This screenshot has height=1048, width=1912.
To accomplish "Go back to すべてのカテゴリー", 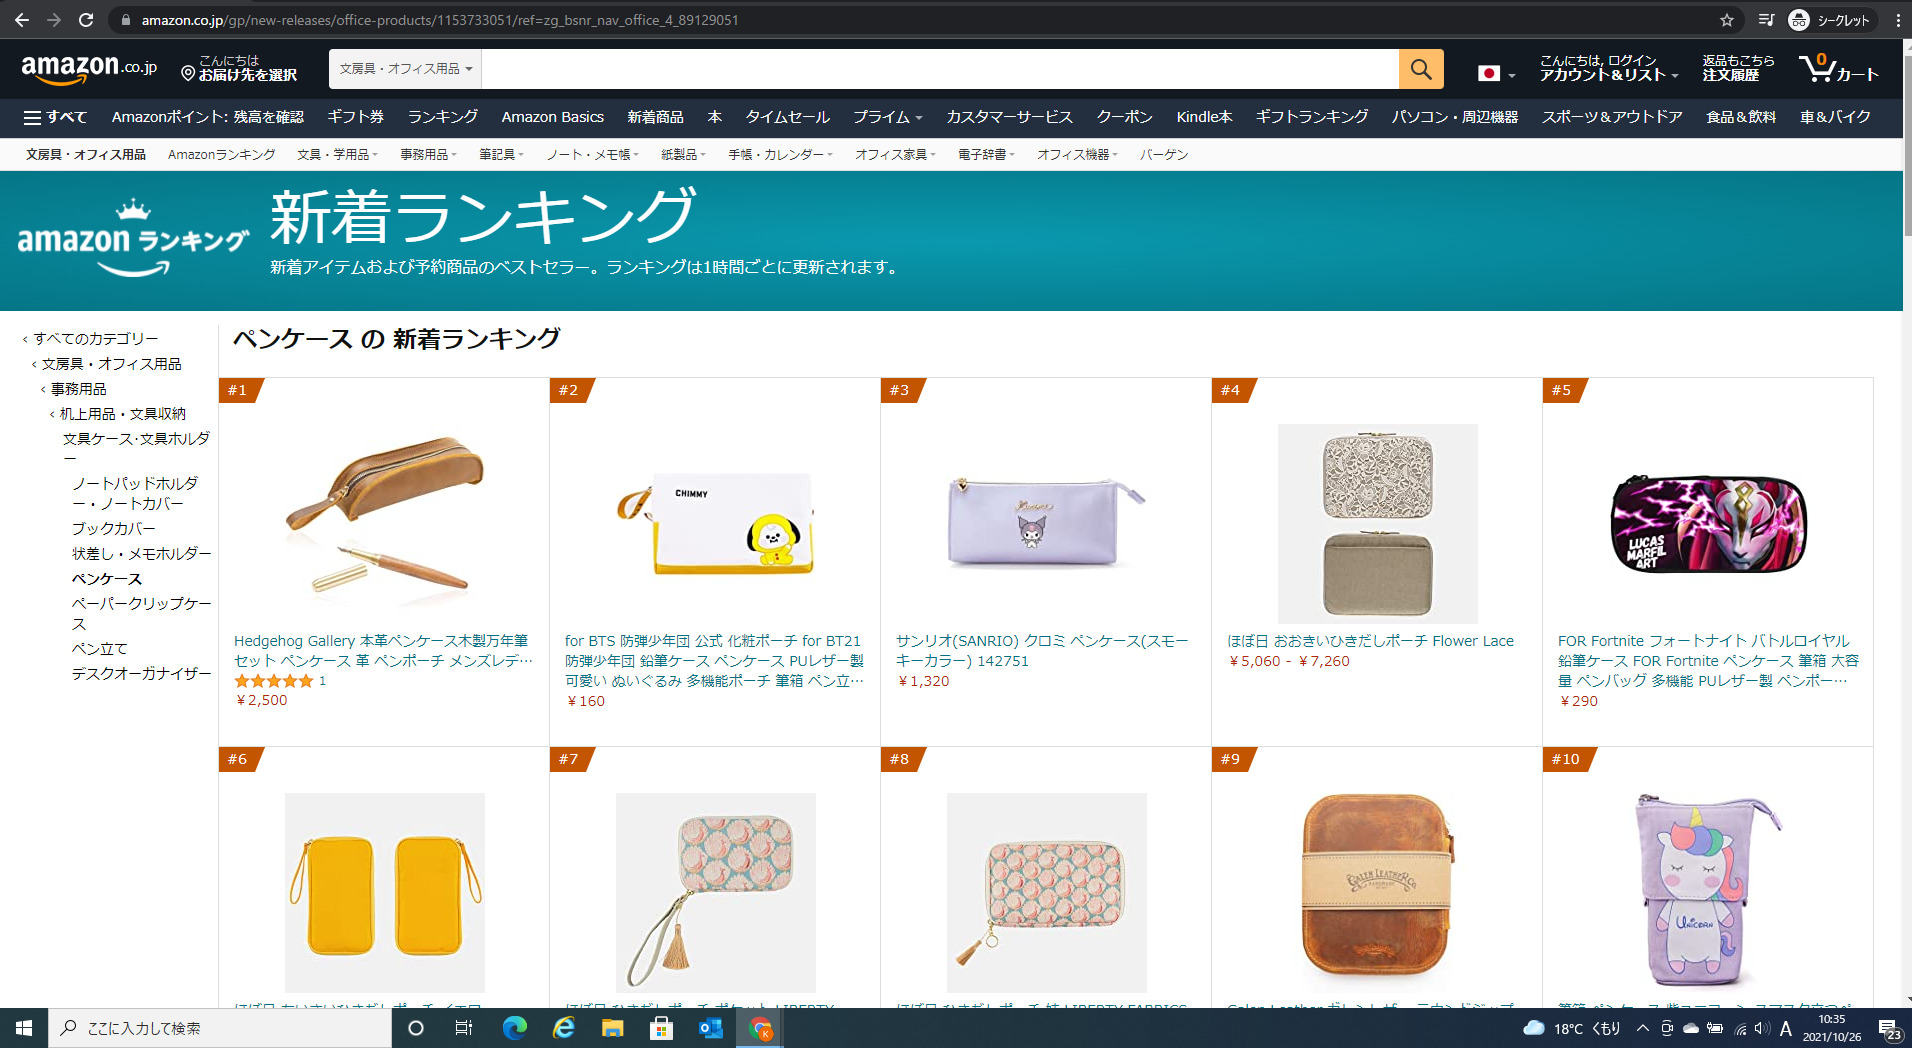I will click(x=95, y=339).
